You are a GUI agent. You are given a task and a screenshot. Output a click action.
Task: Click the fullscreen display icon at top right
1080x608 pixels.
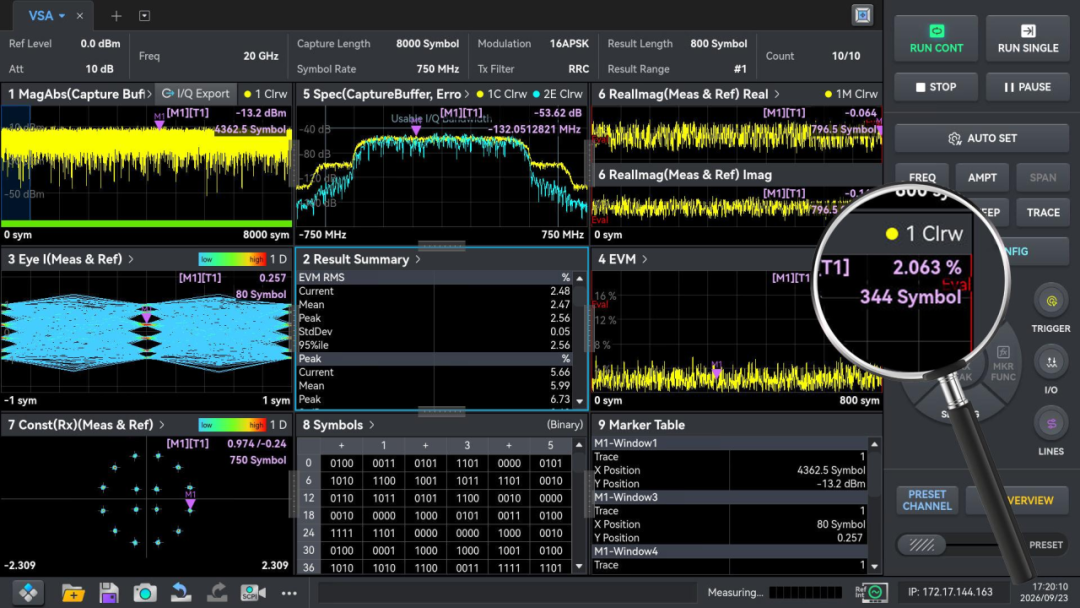[x=862, y=15]
